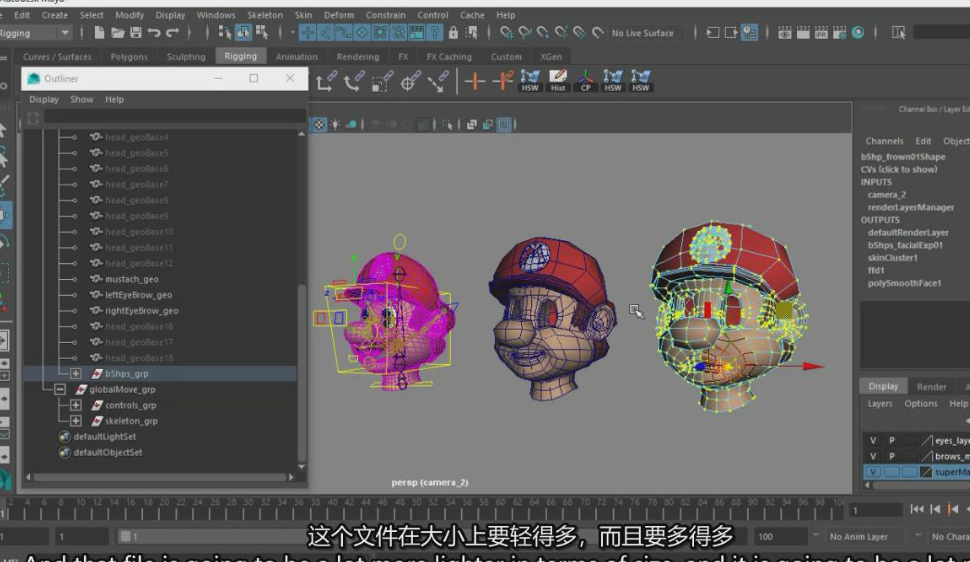Expand the controls_grp node
Screen dimensions: 970x562
click(x=75, y=405)
